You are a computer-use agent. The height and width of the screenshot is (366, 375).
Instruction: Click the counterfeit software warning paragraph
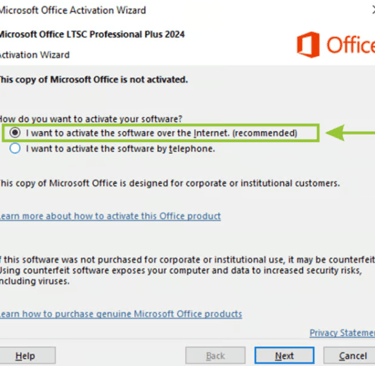click(x=187, y=270)
